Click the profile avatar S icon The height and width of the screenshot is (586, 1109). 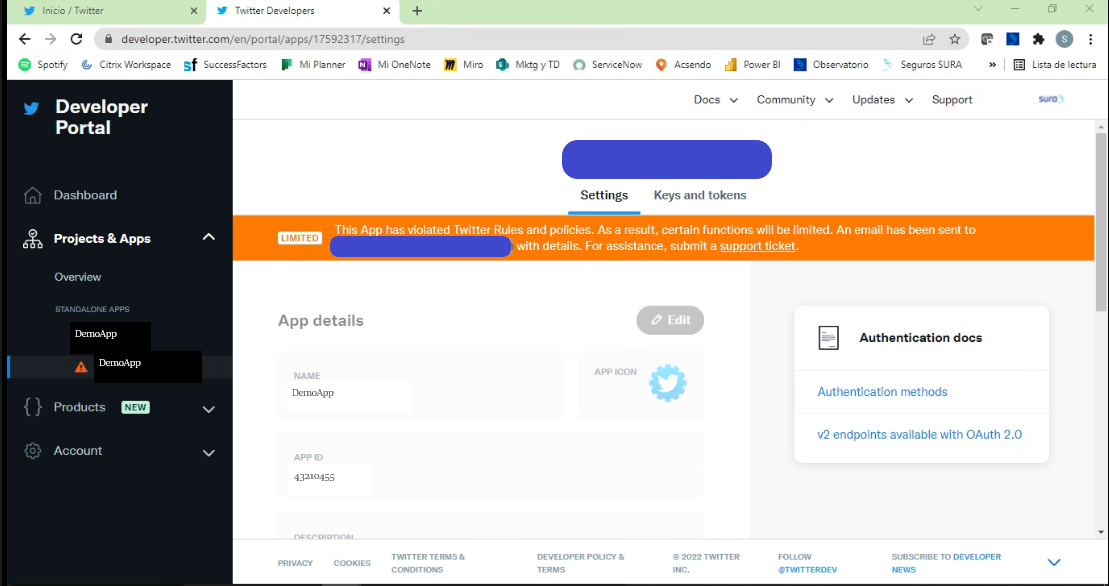(x=1064, y=40)
